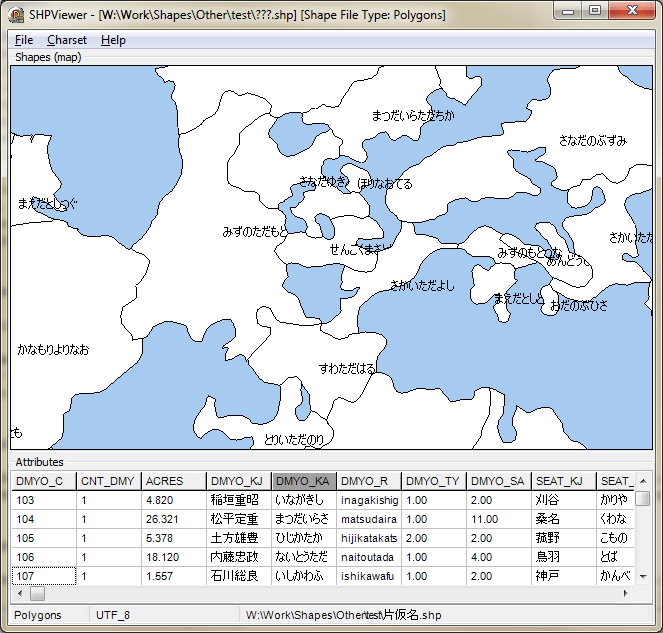Click the すわただはる polygon label on map

(347, 369)
